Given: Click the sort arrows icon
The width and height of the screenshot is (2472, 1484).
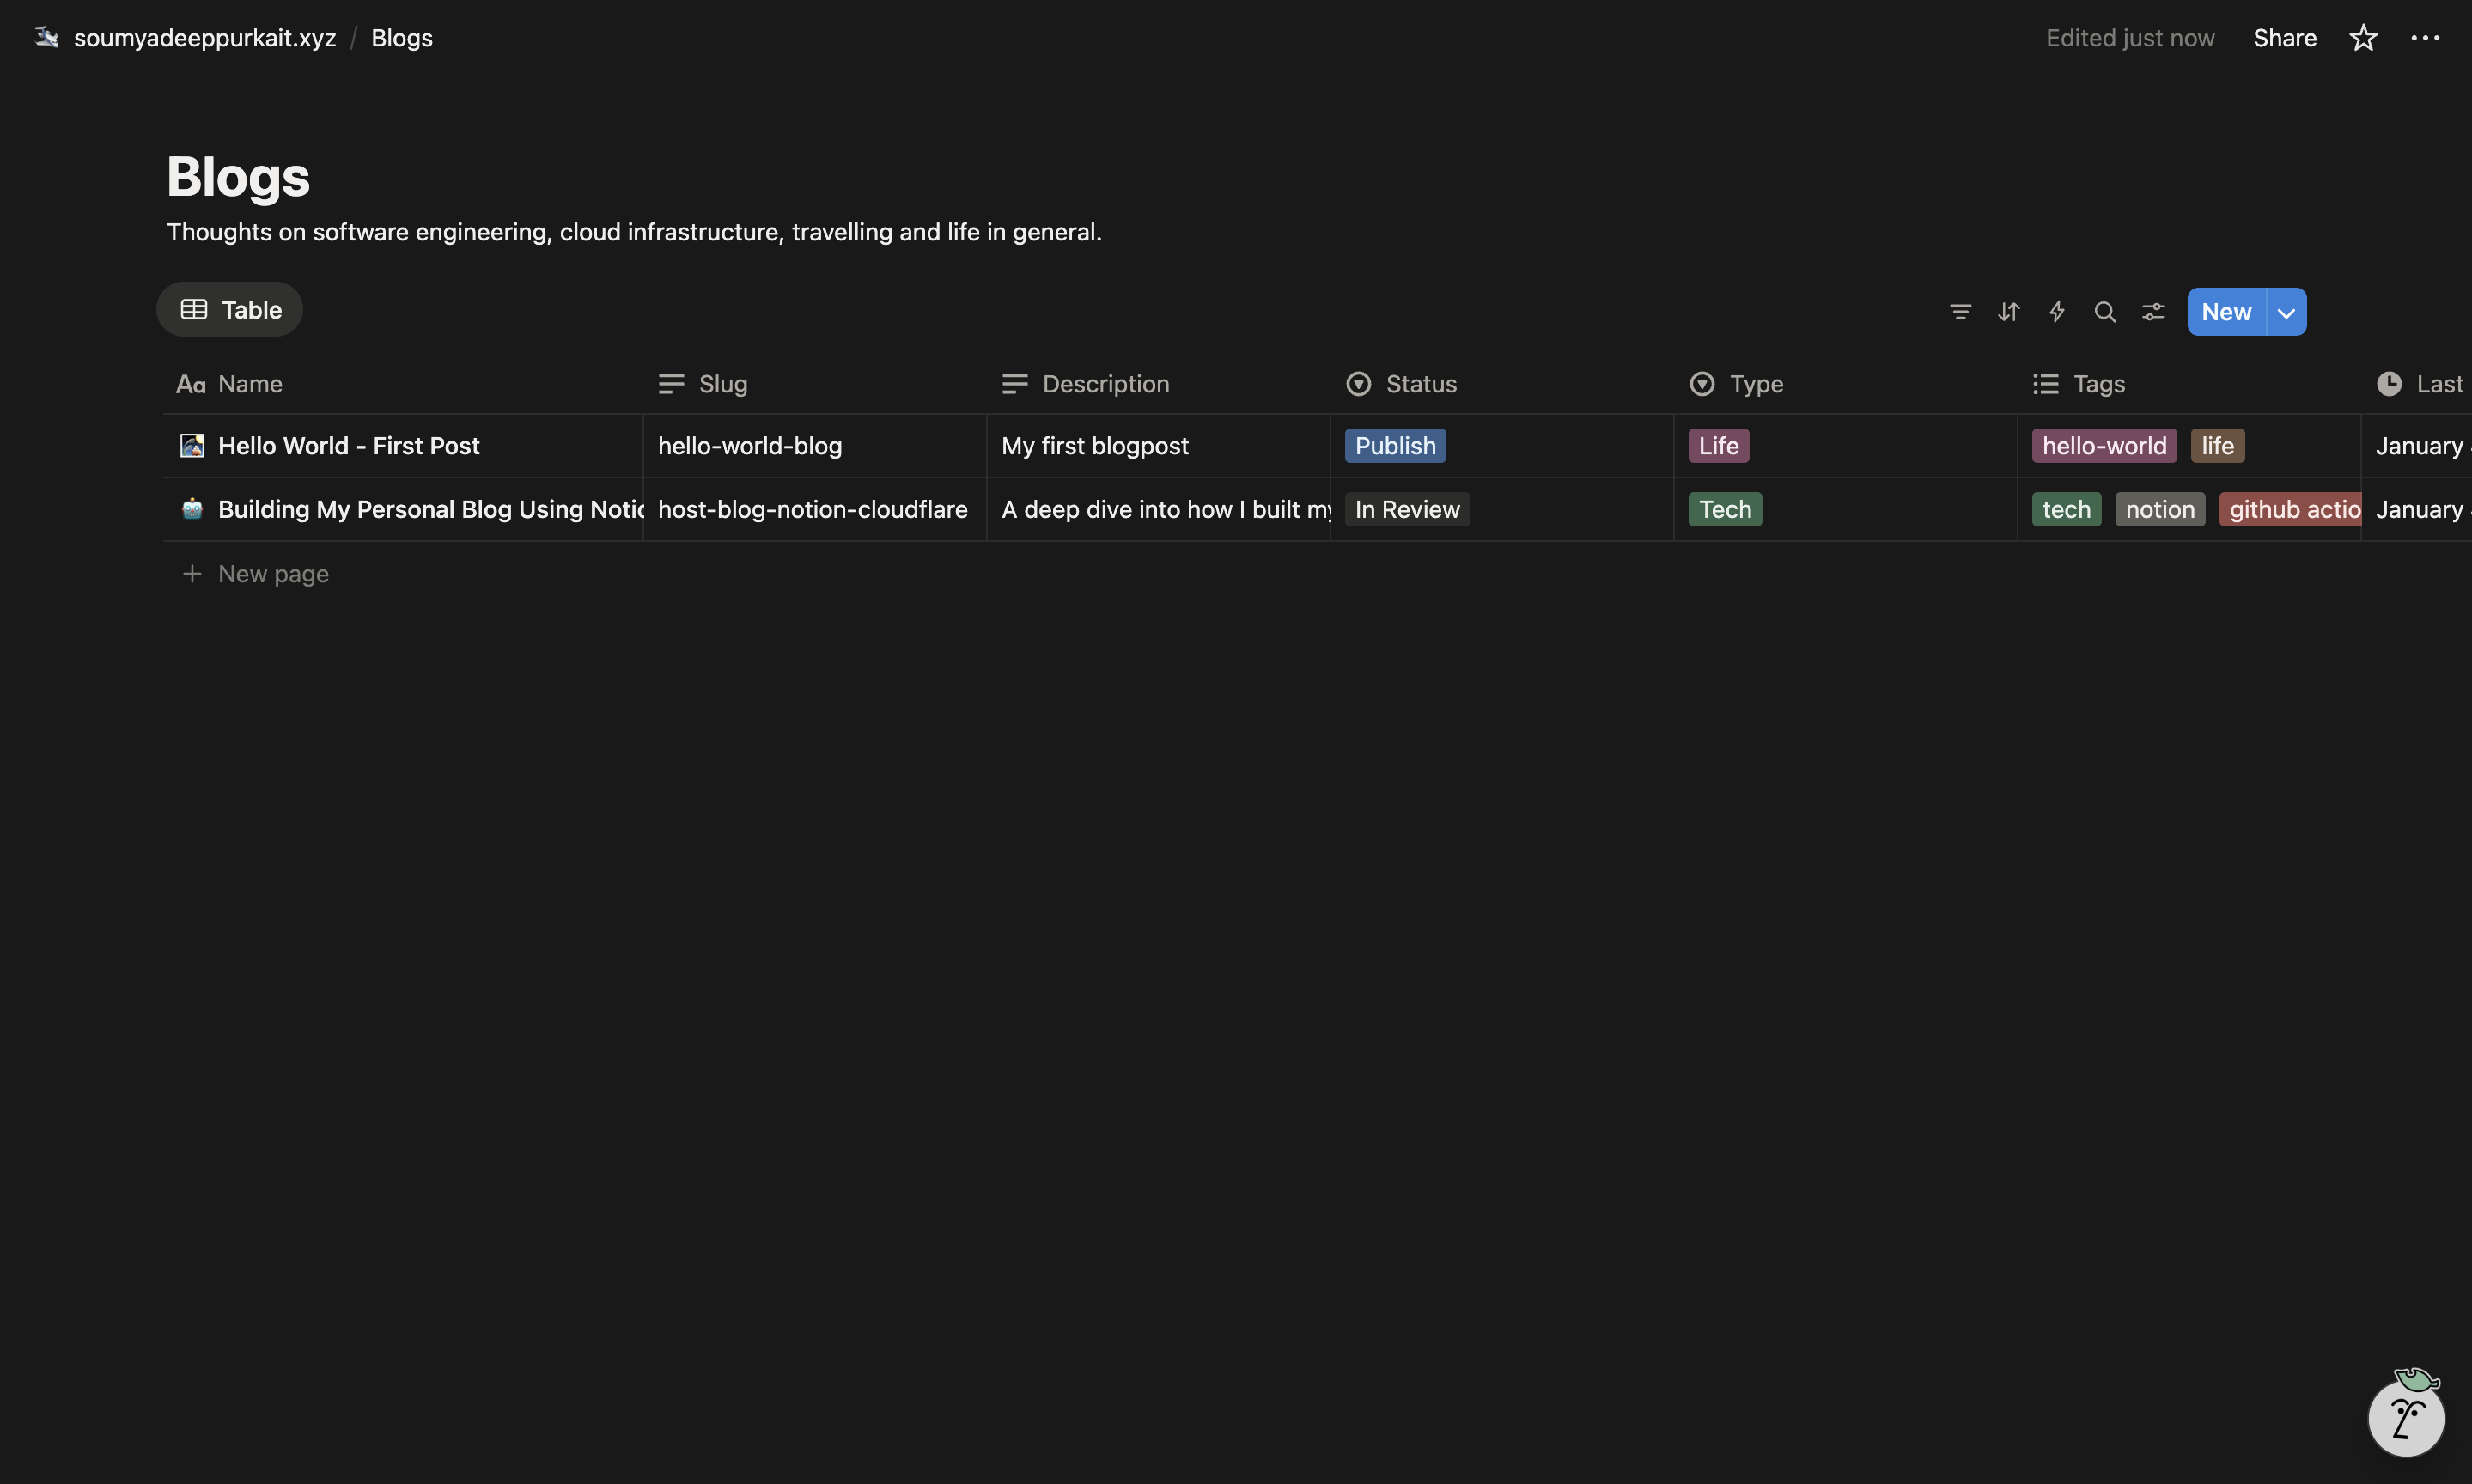Looking at the screenshot, I should (x=2008, y=312).
